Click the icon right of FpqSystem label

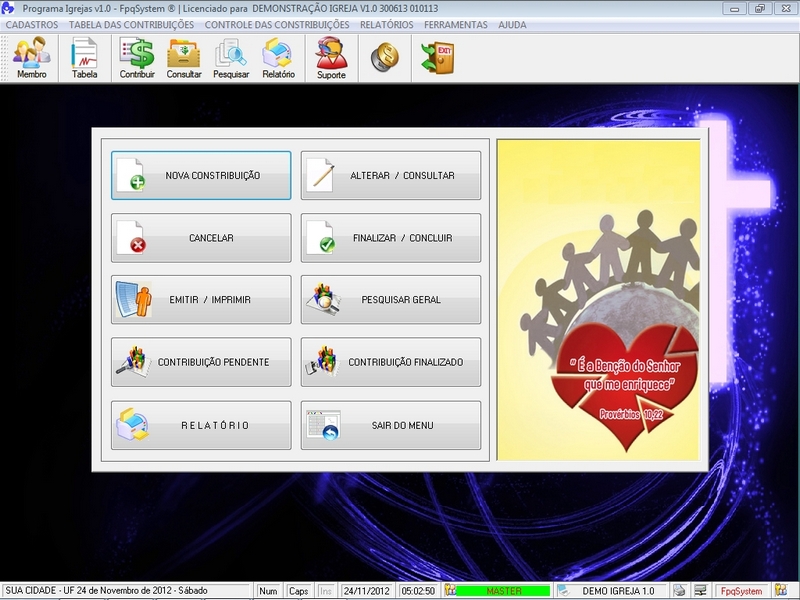pyautogui.click(x=780, y=590)
